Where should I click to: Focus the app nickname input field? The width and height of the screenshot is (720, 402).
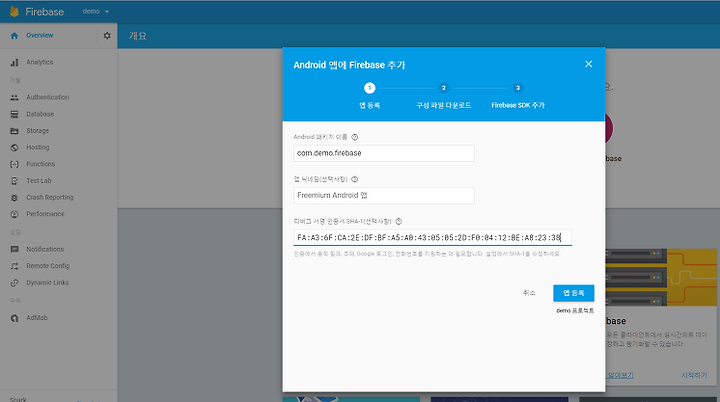(x=384, y=195)
